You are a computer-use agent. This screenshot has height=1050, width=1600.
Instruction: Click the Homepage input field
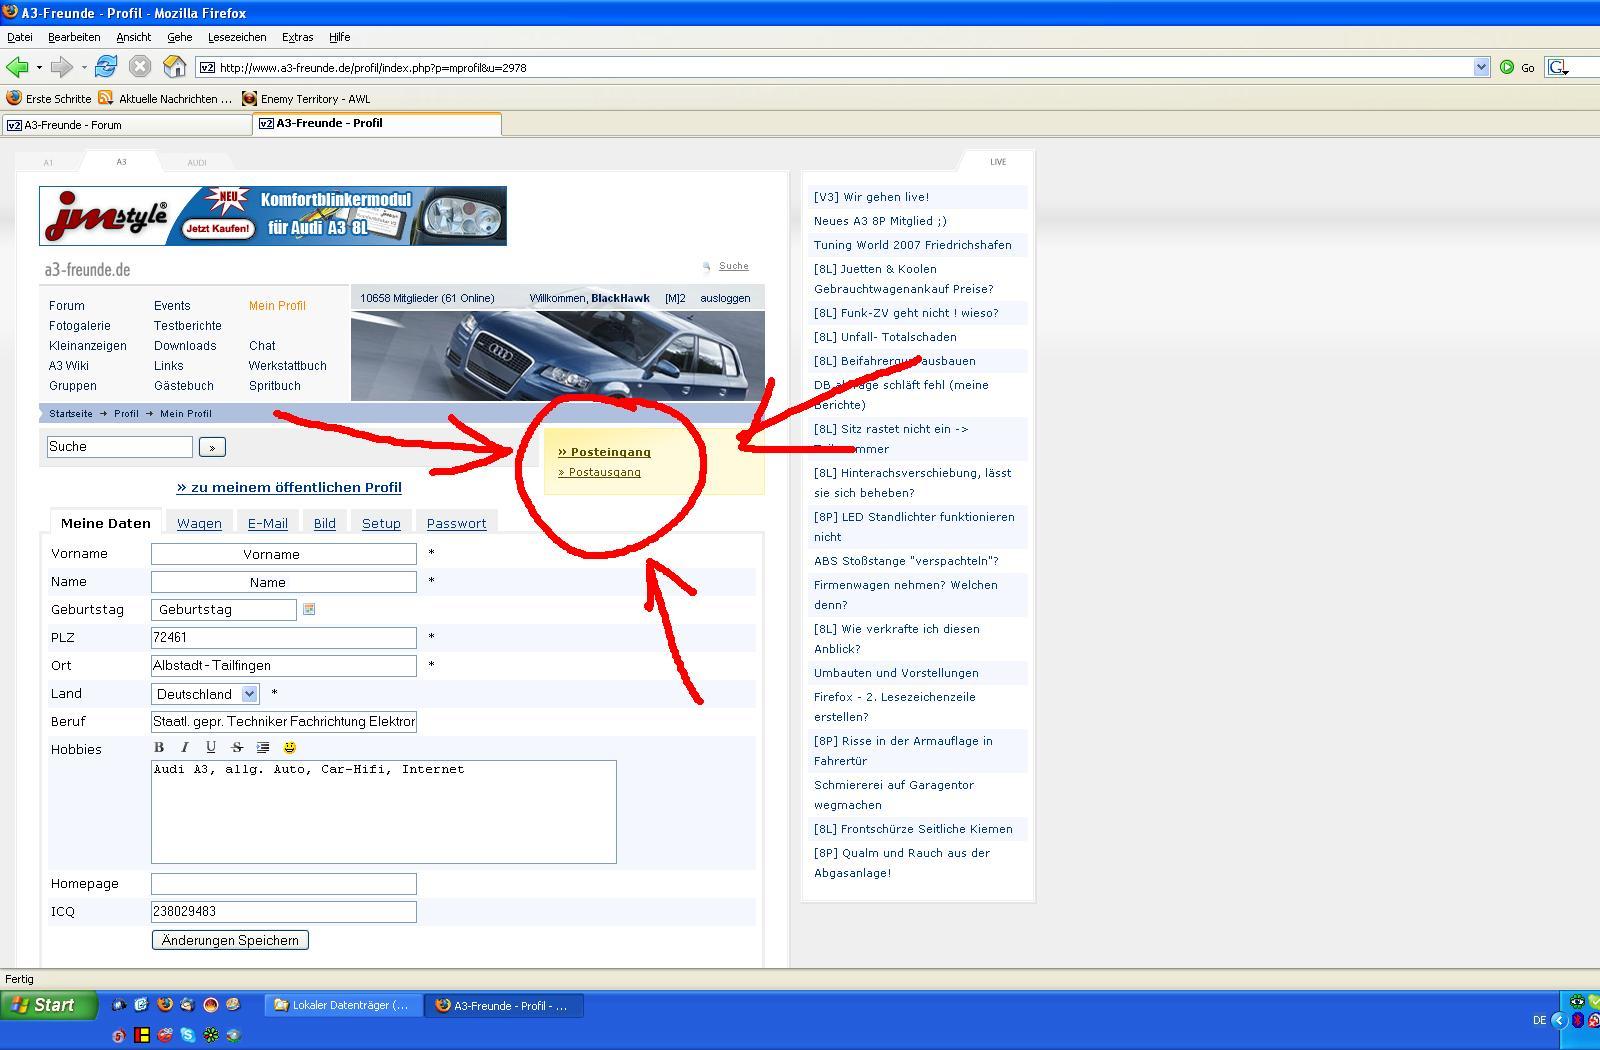[284, 884]
